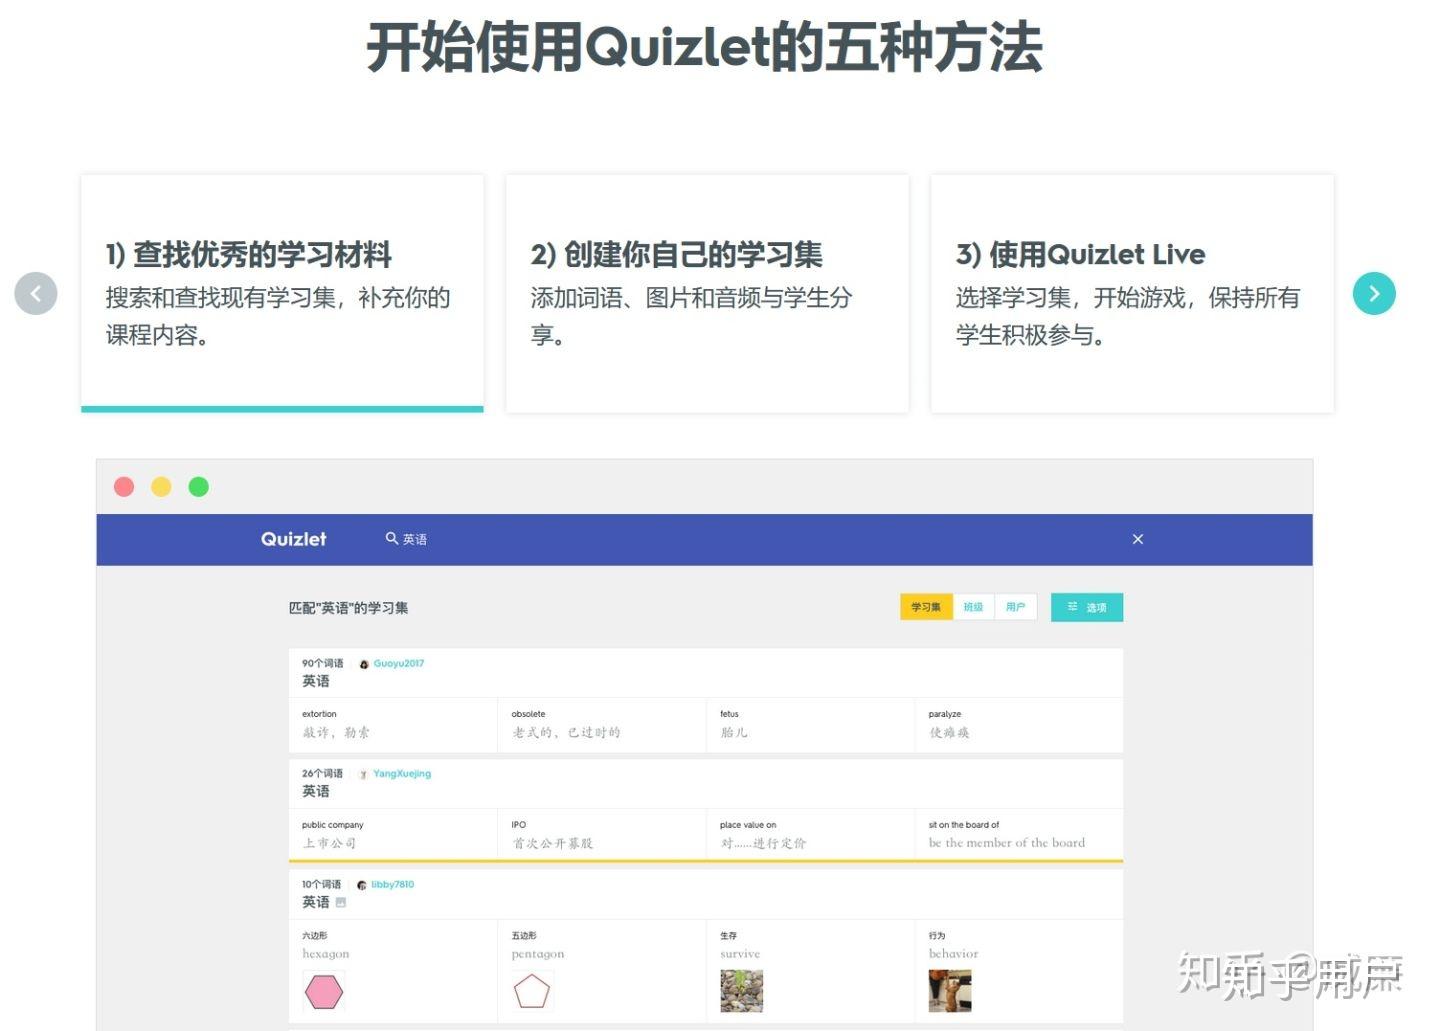The image size is (1440, 1031).
Task: Click libby7810's avatar icon
Action: (362, 885)
